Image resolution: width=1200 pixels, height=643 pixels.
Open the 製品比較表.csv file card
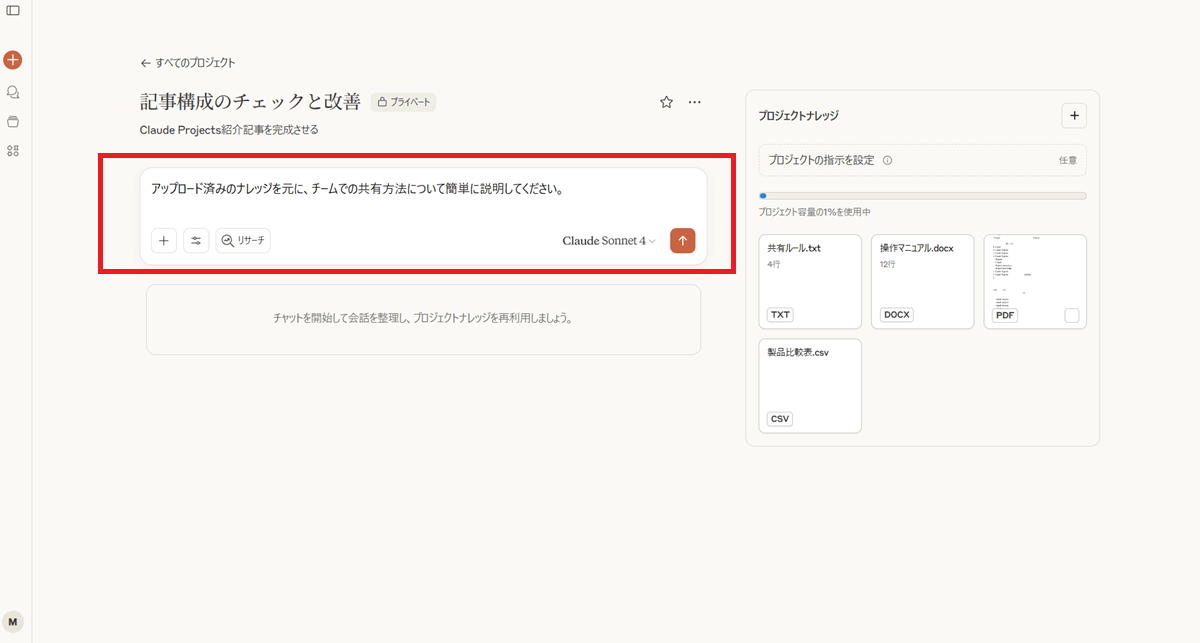[810, 386]
